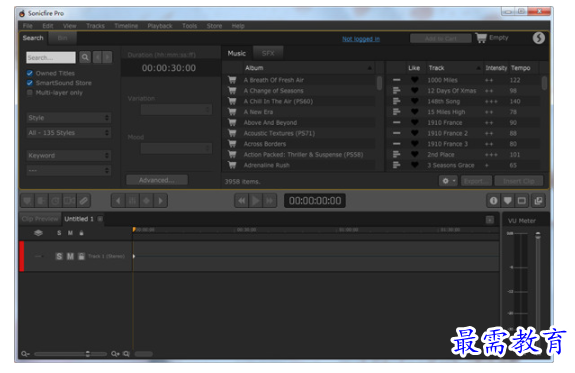
Task: Click the Export... button
Action: (x=476, y=181)
